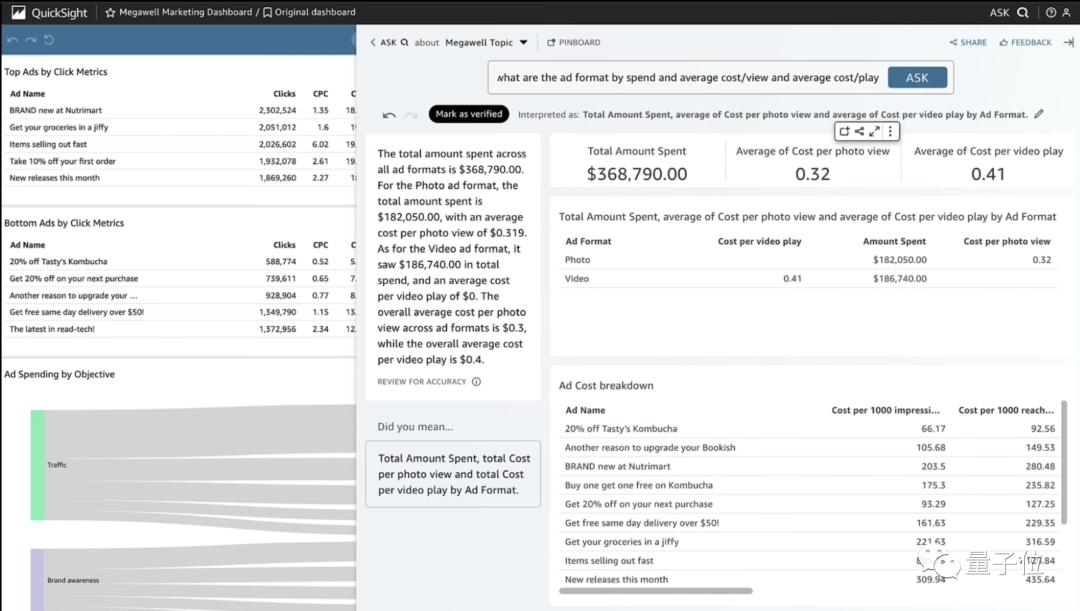This screenshot has width=1080, height=611.
Task: Click the $182,050.00 amount cell
Action: pos(900,260)
